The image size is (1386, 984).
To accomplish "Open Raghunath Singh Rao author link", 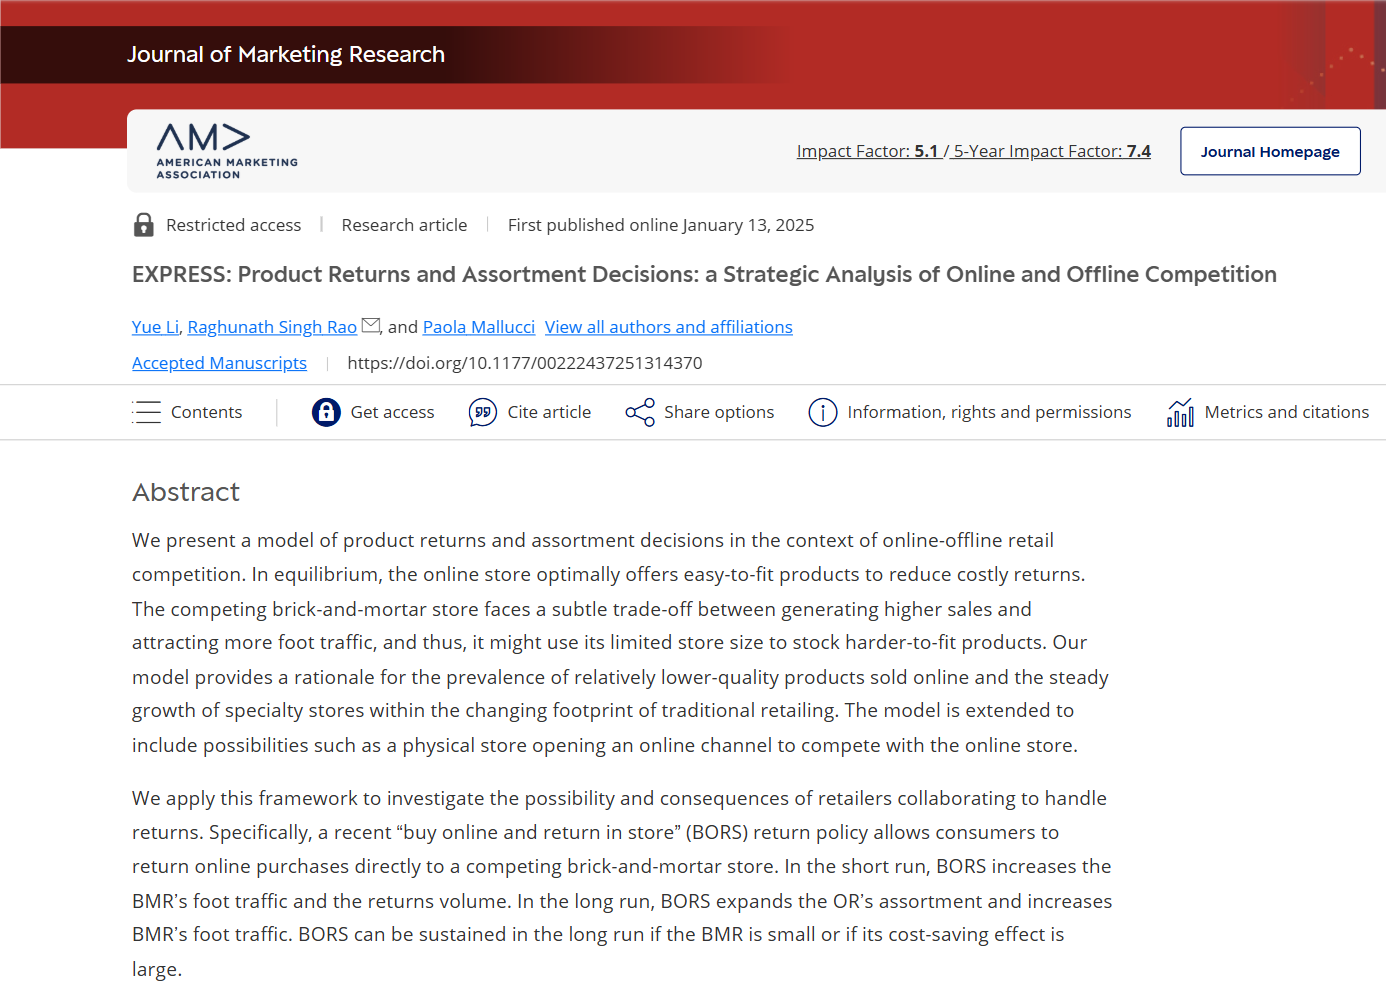I will (x=272, y=327).
